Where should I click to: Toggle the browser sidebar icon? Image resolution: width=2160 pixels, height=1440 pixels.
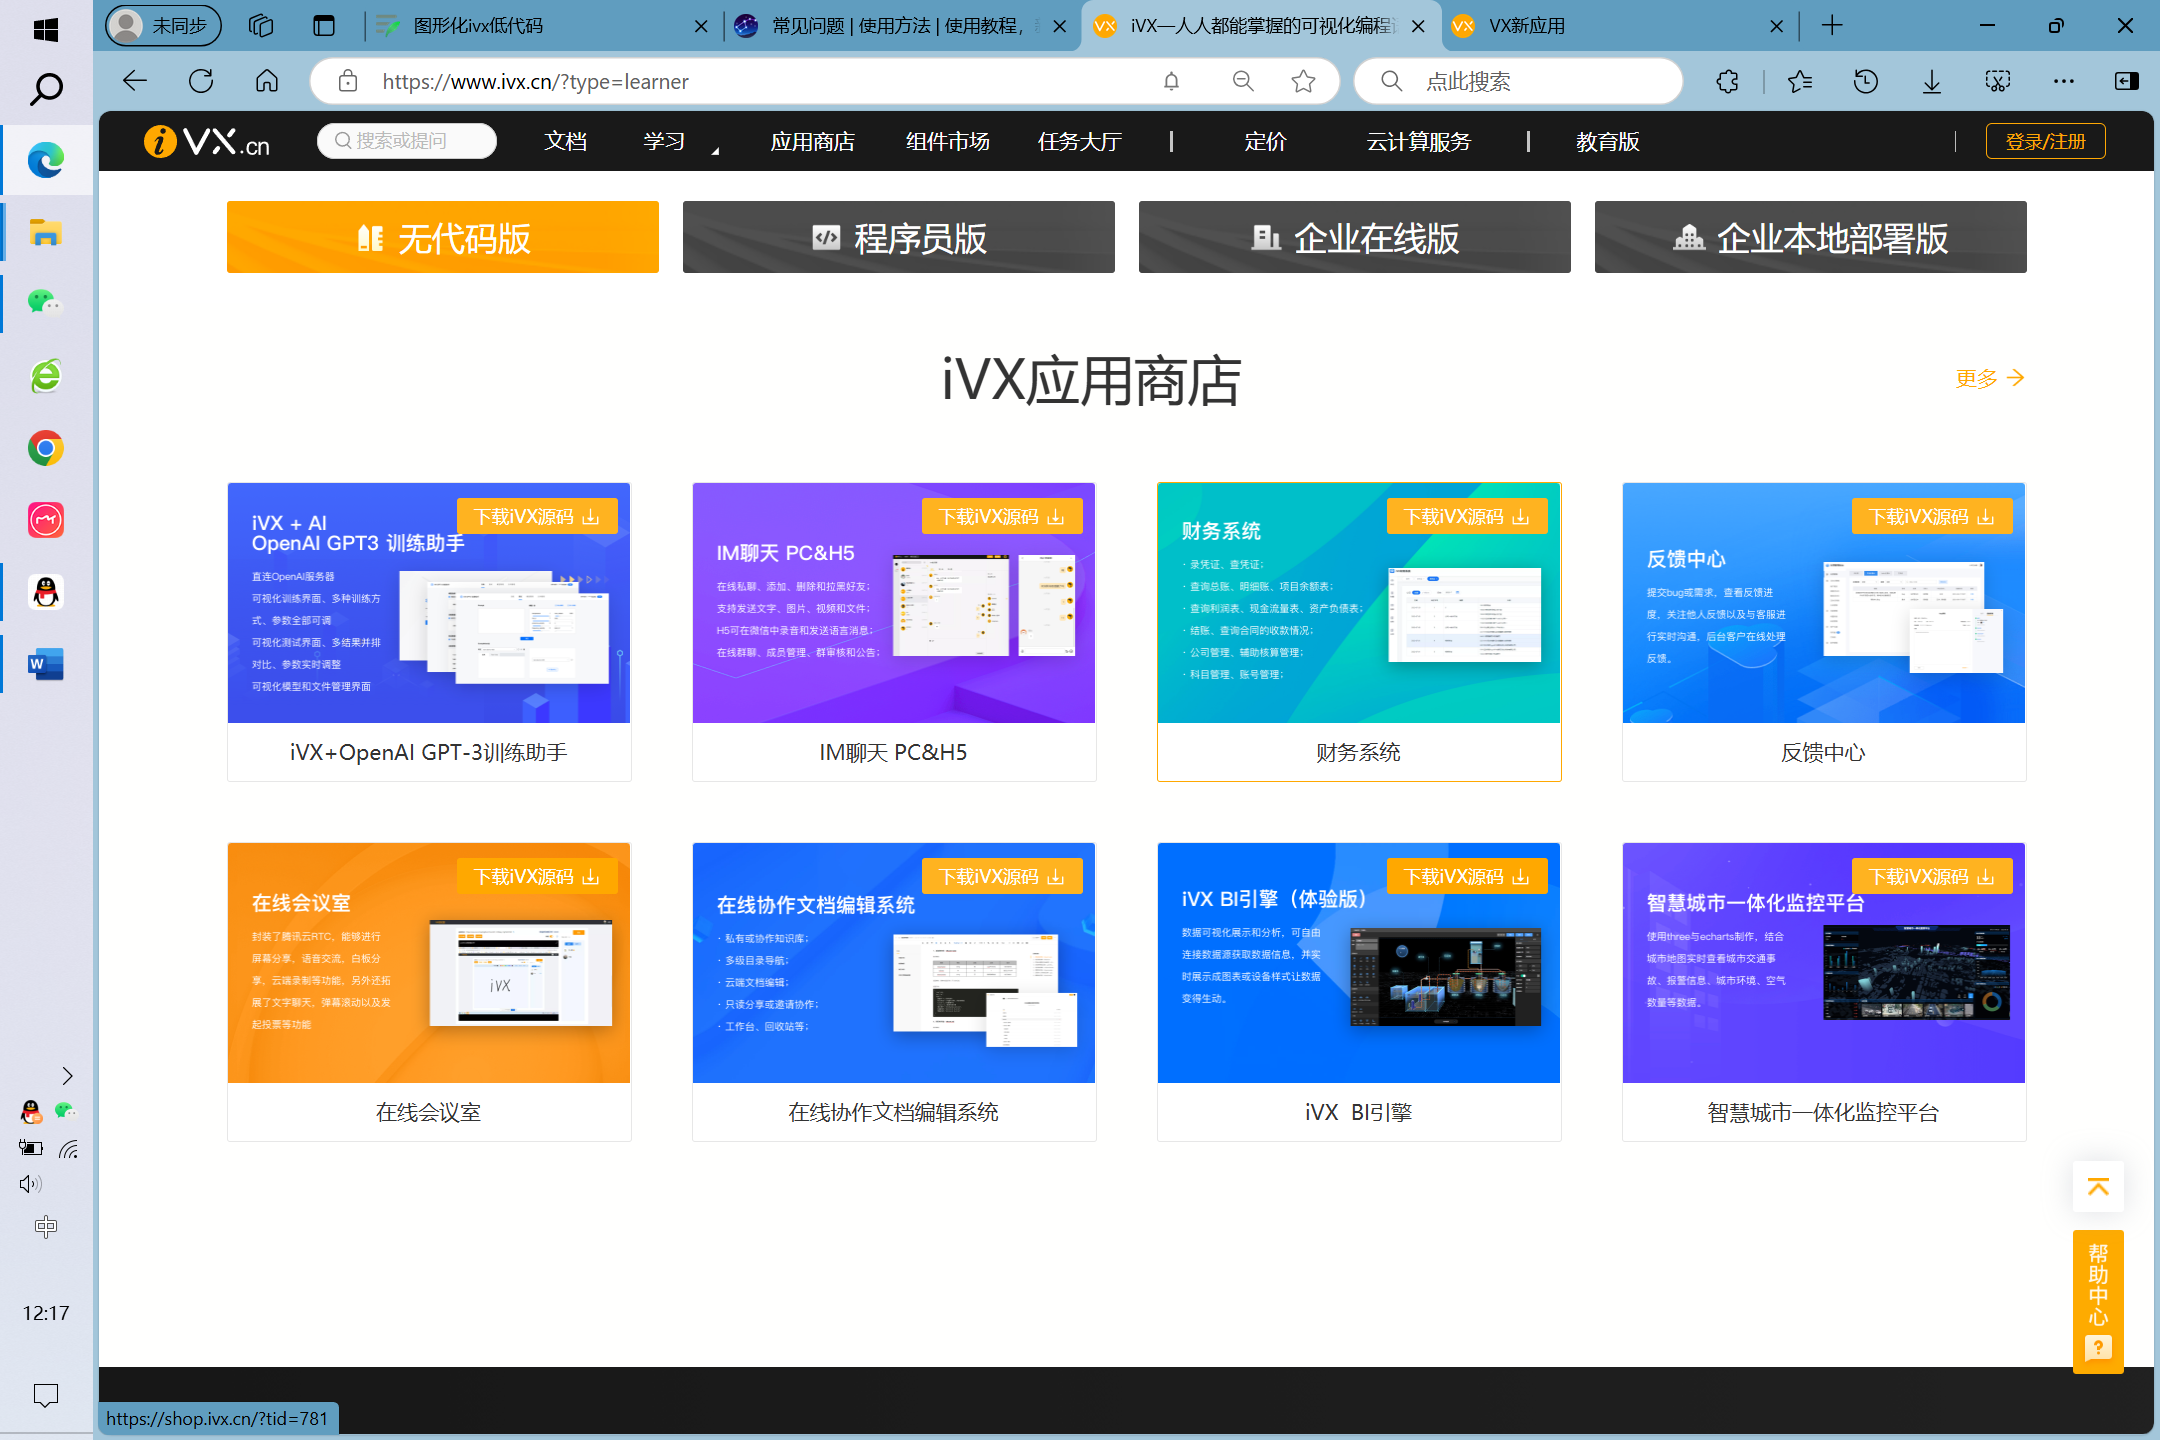click(x=2127, y=81)
